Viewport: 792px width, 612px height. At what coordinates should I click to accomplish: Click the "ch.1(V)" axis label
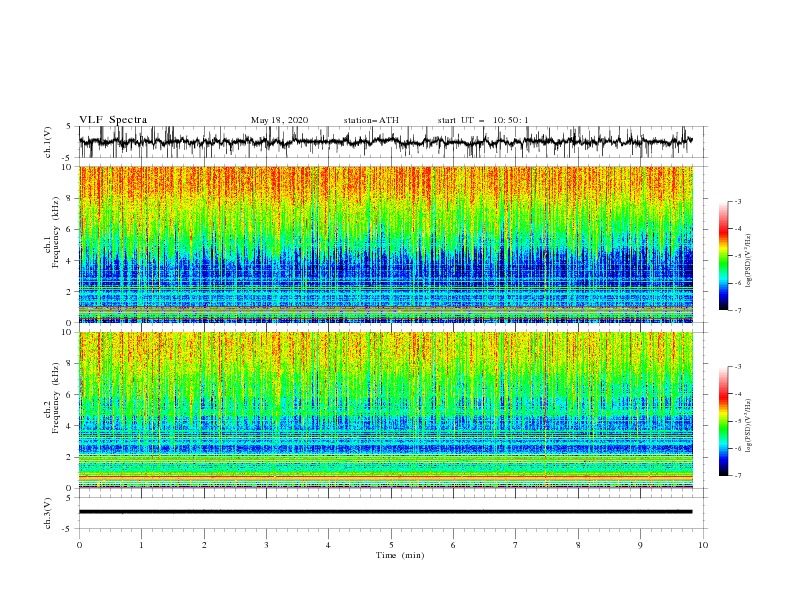[x=48, y=142]
